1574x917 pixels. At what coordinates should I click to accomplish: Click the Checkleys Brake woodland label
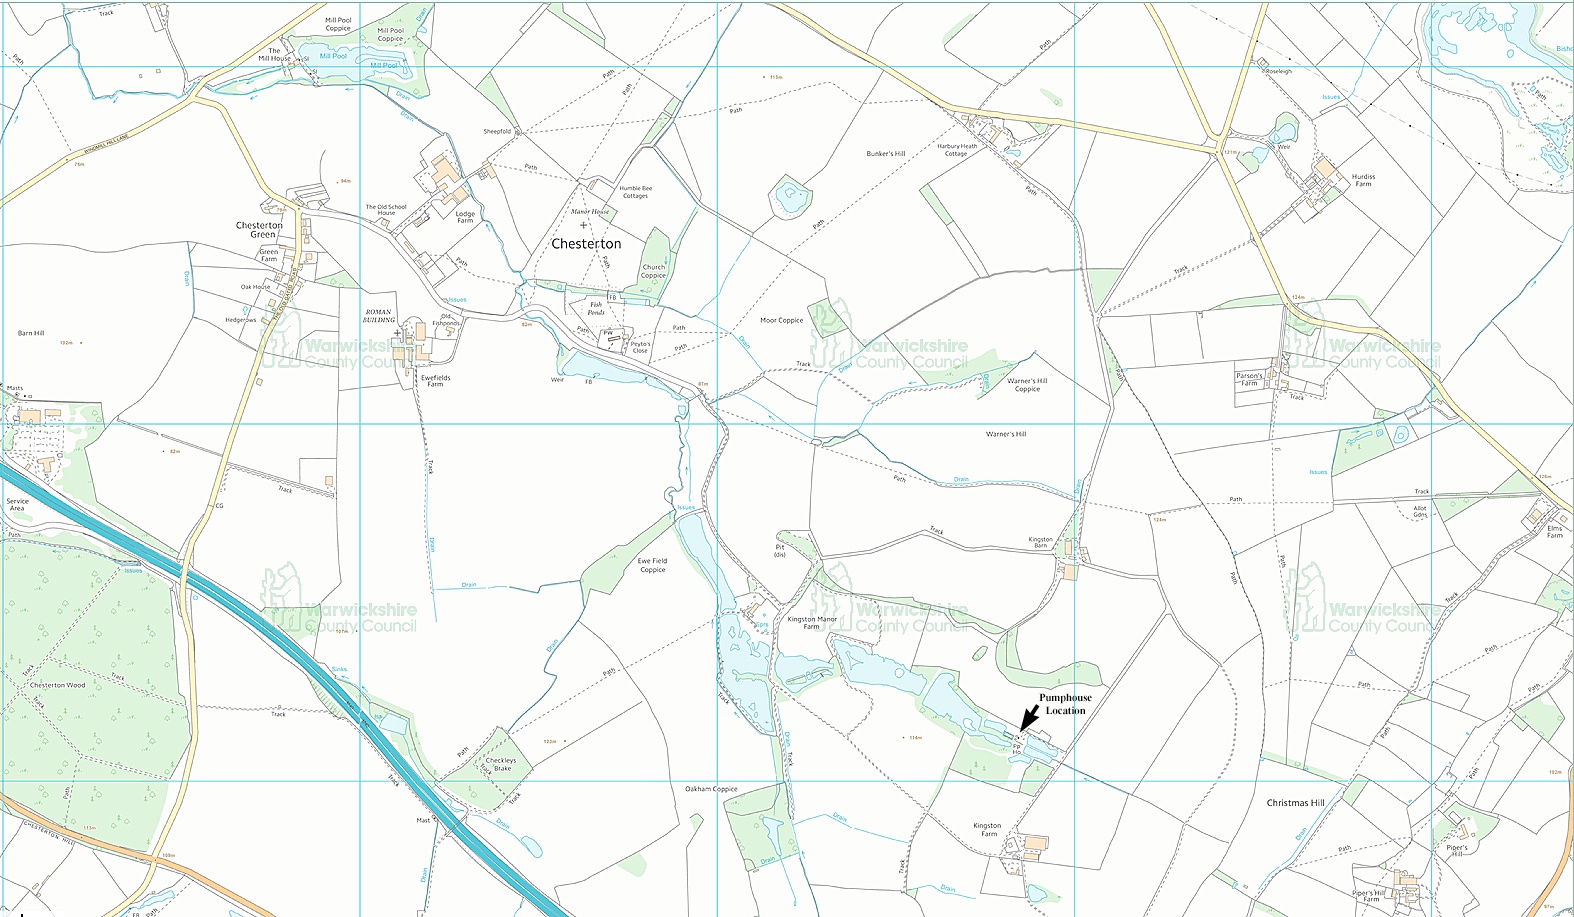(500, 764)
